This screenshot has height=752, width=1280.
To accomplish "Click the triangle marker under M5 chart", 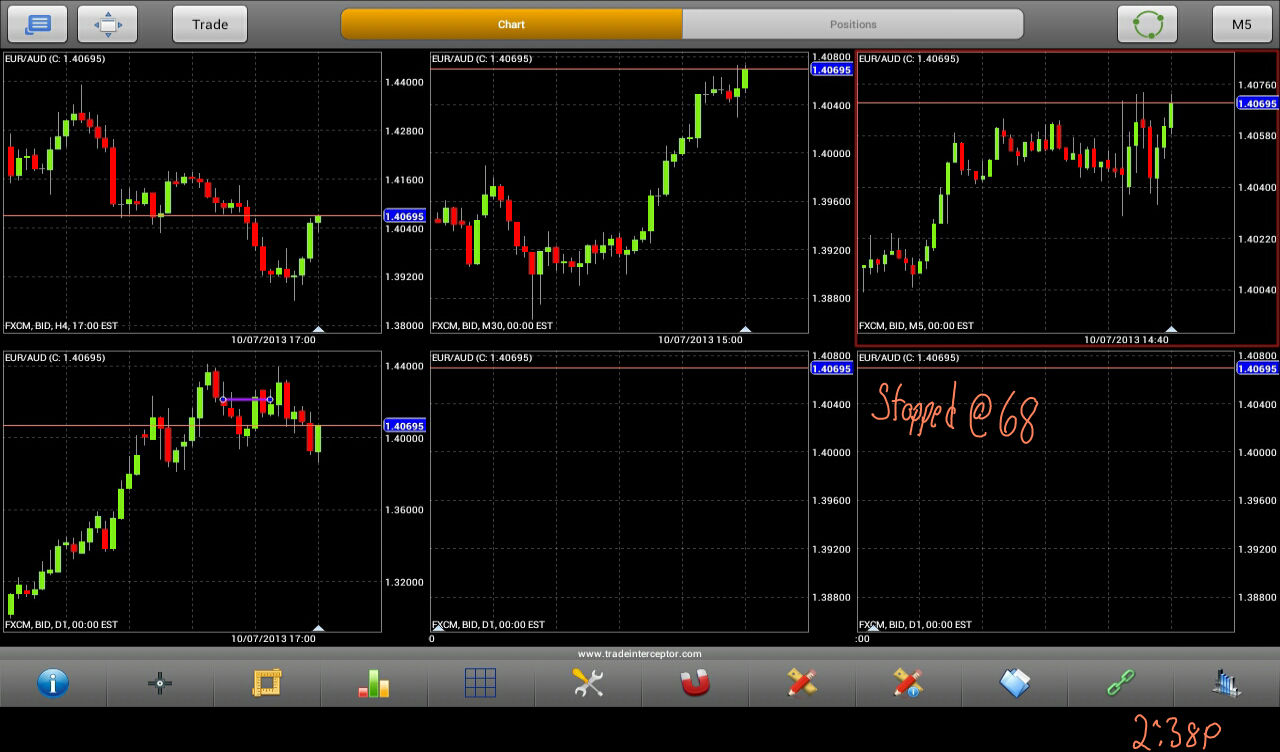I will (1171, 329).
